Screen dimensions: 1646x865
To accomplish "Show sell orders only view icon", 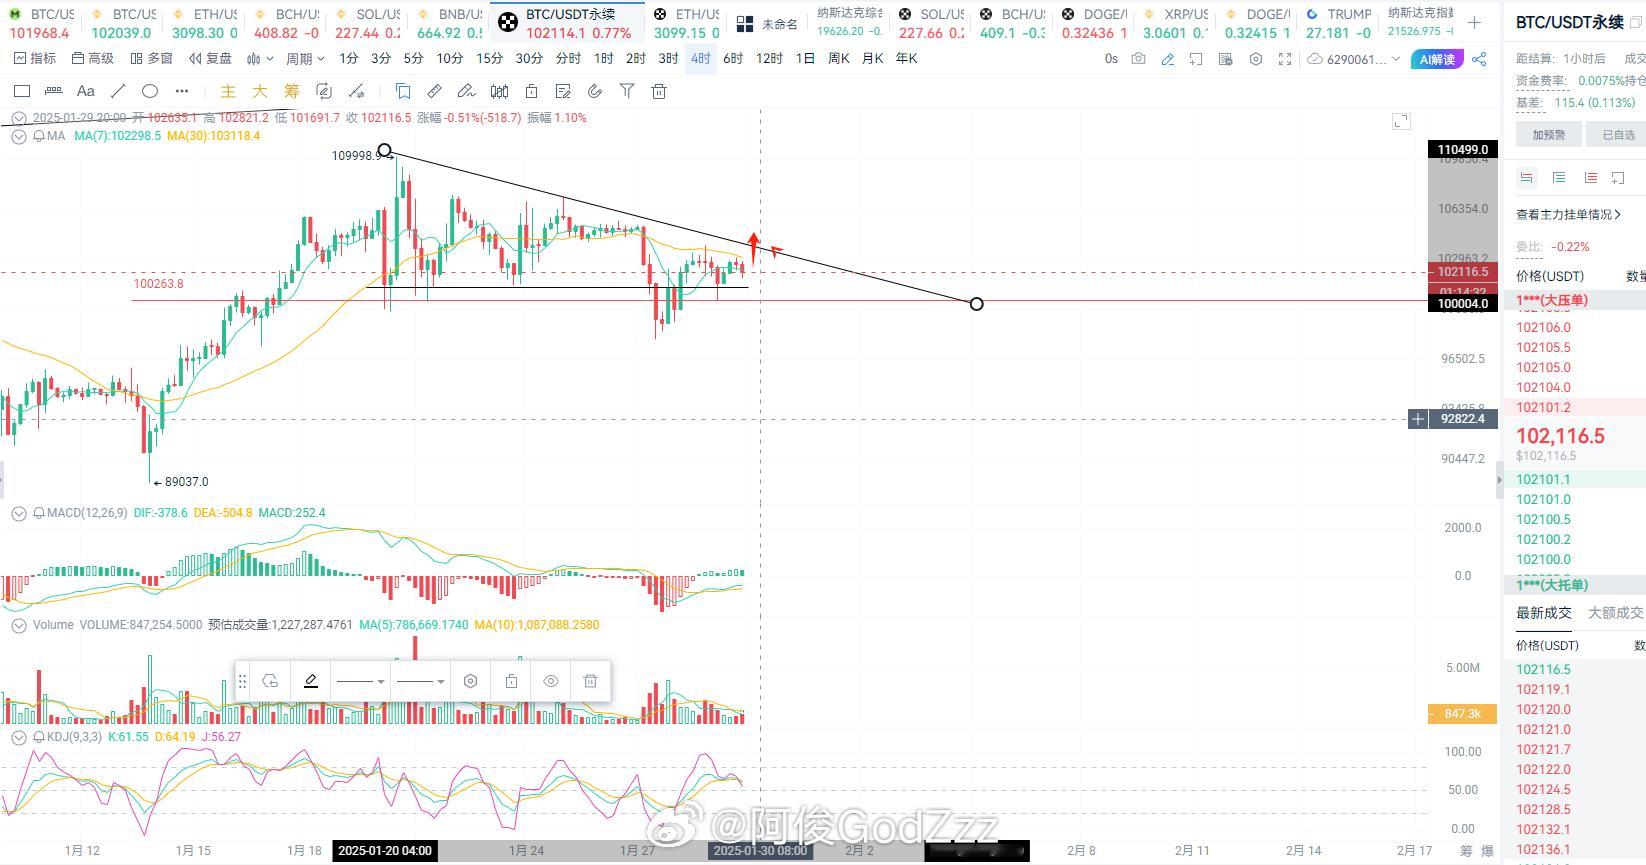I will coord(1590,177).
